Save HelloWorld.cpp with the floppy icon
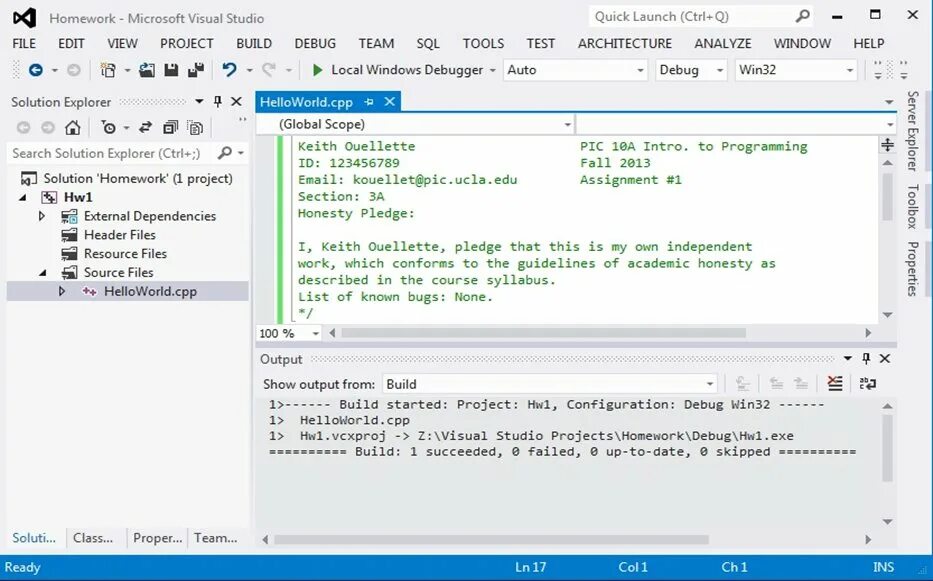Image resolution: width=933 pixels, height=581 pixels. [x=171, y=70]
